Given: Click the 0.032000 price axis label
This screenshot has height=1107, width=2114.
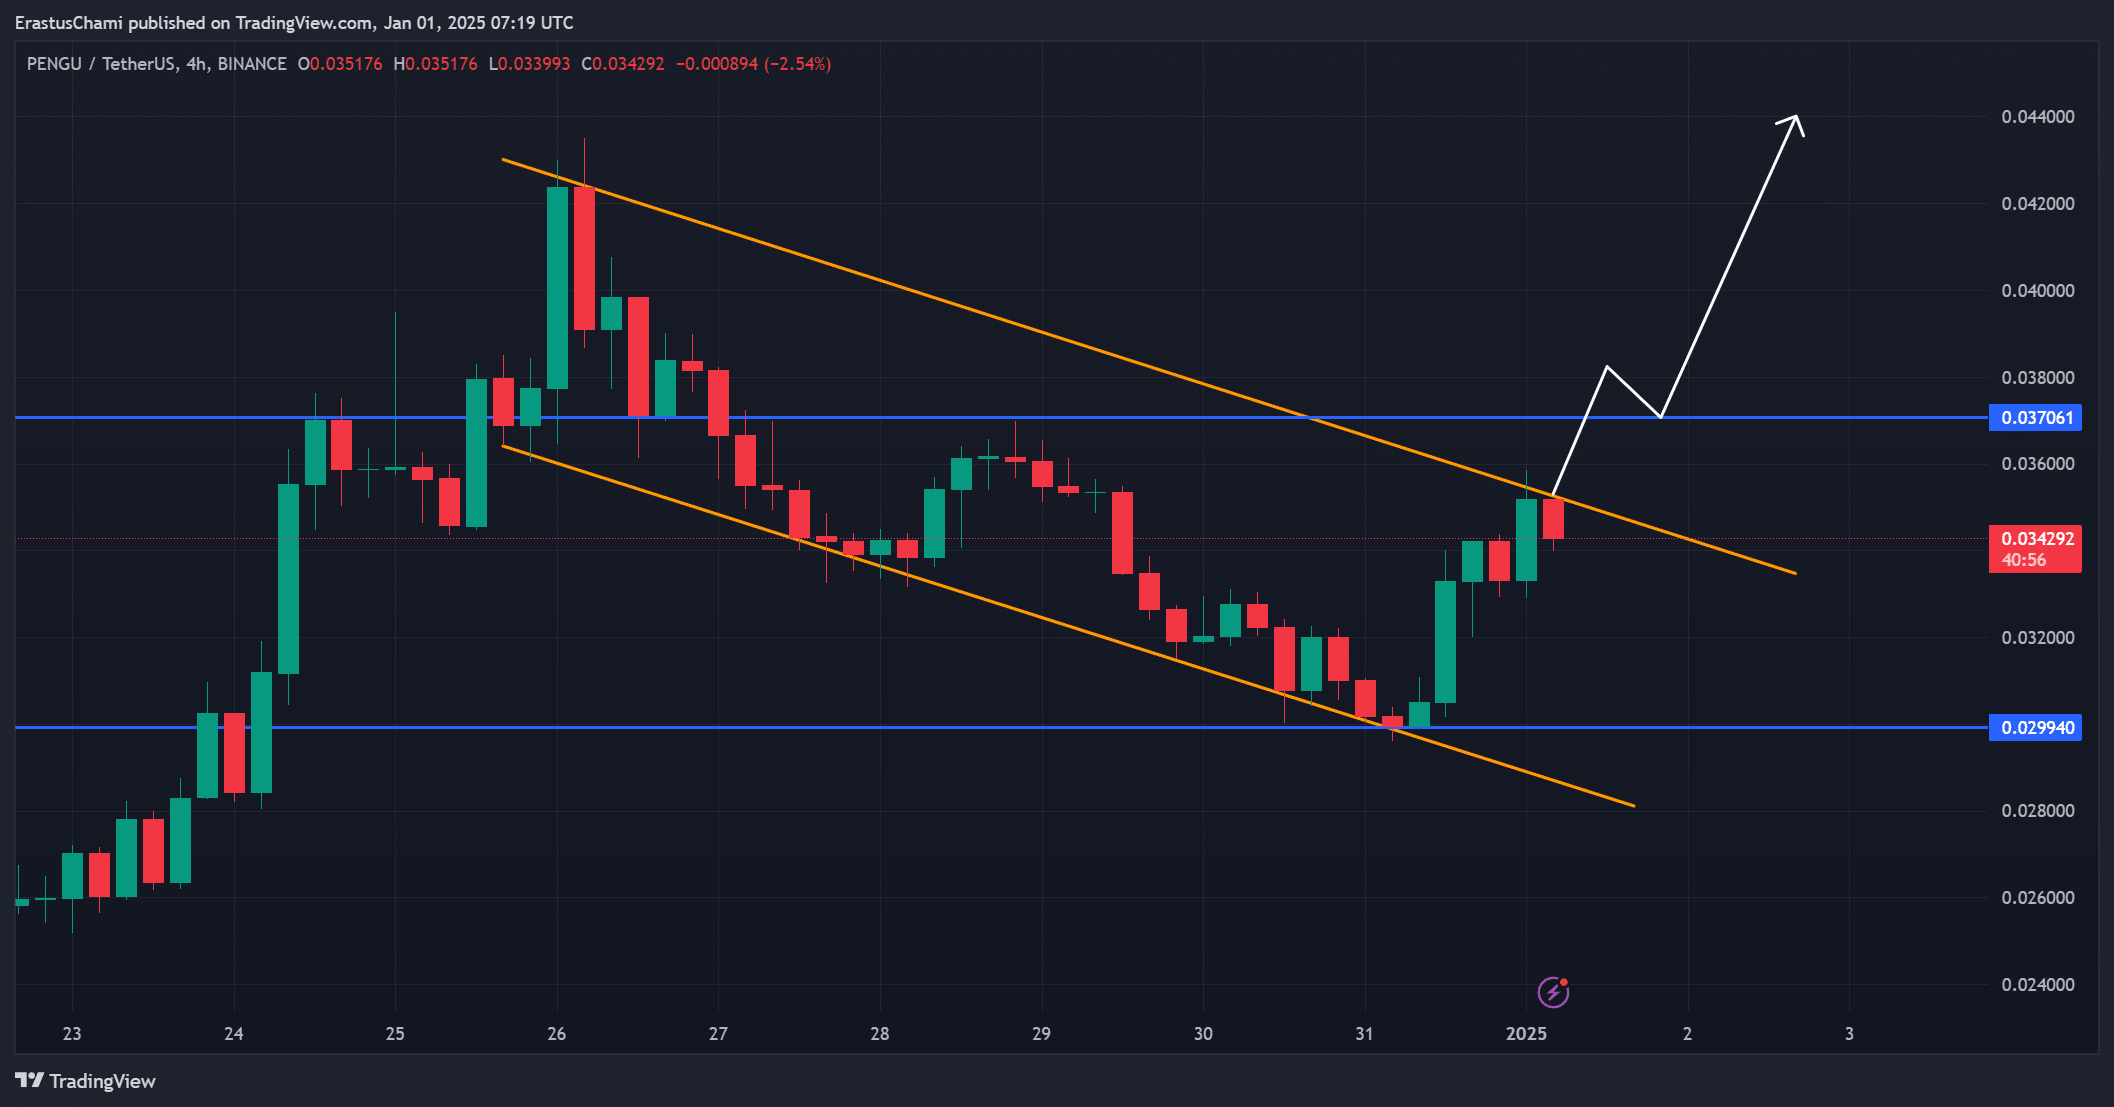Looking at the screenshot, I should point(2038,638).
